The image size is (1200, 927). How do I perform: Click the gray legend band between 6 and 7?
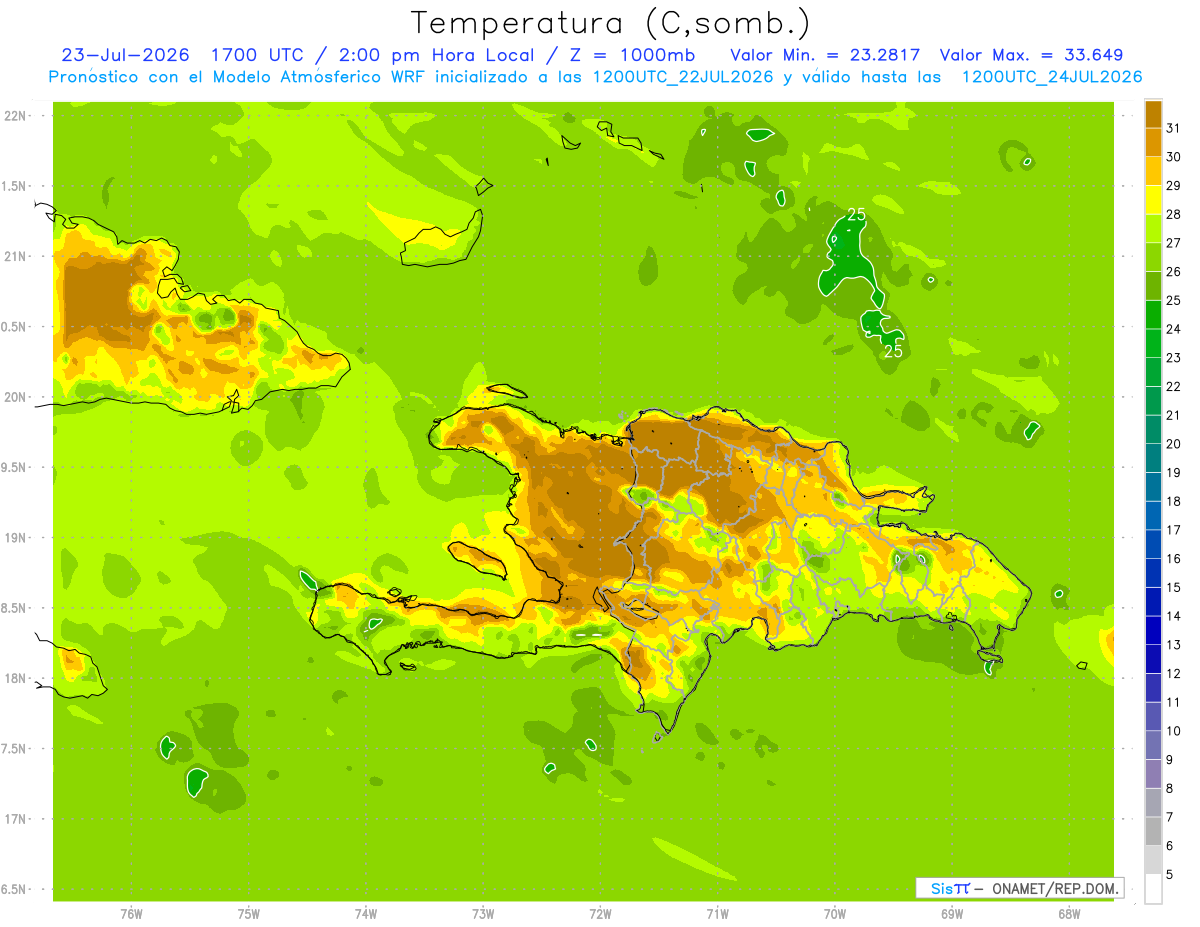[1153, 831]
